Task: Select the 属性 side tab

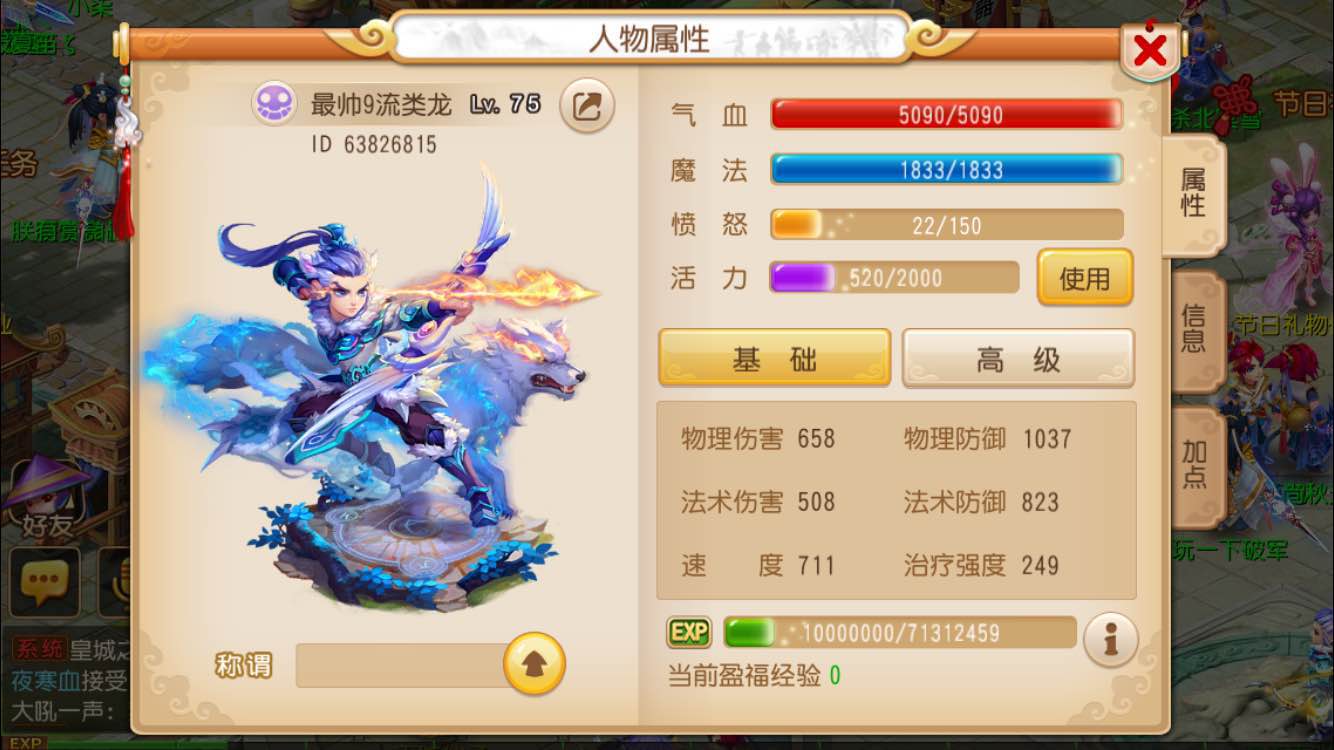Action: click(1194, 194)
